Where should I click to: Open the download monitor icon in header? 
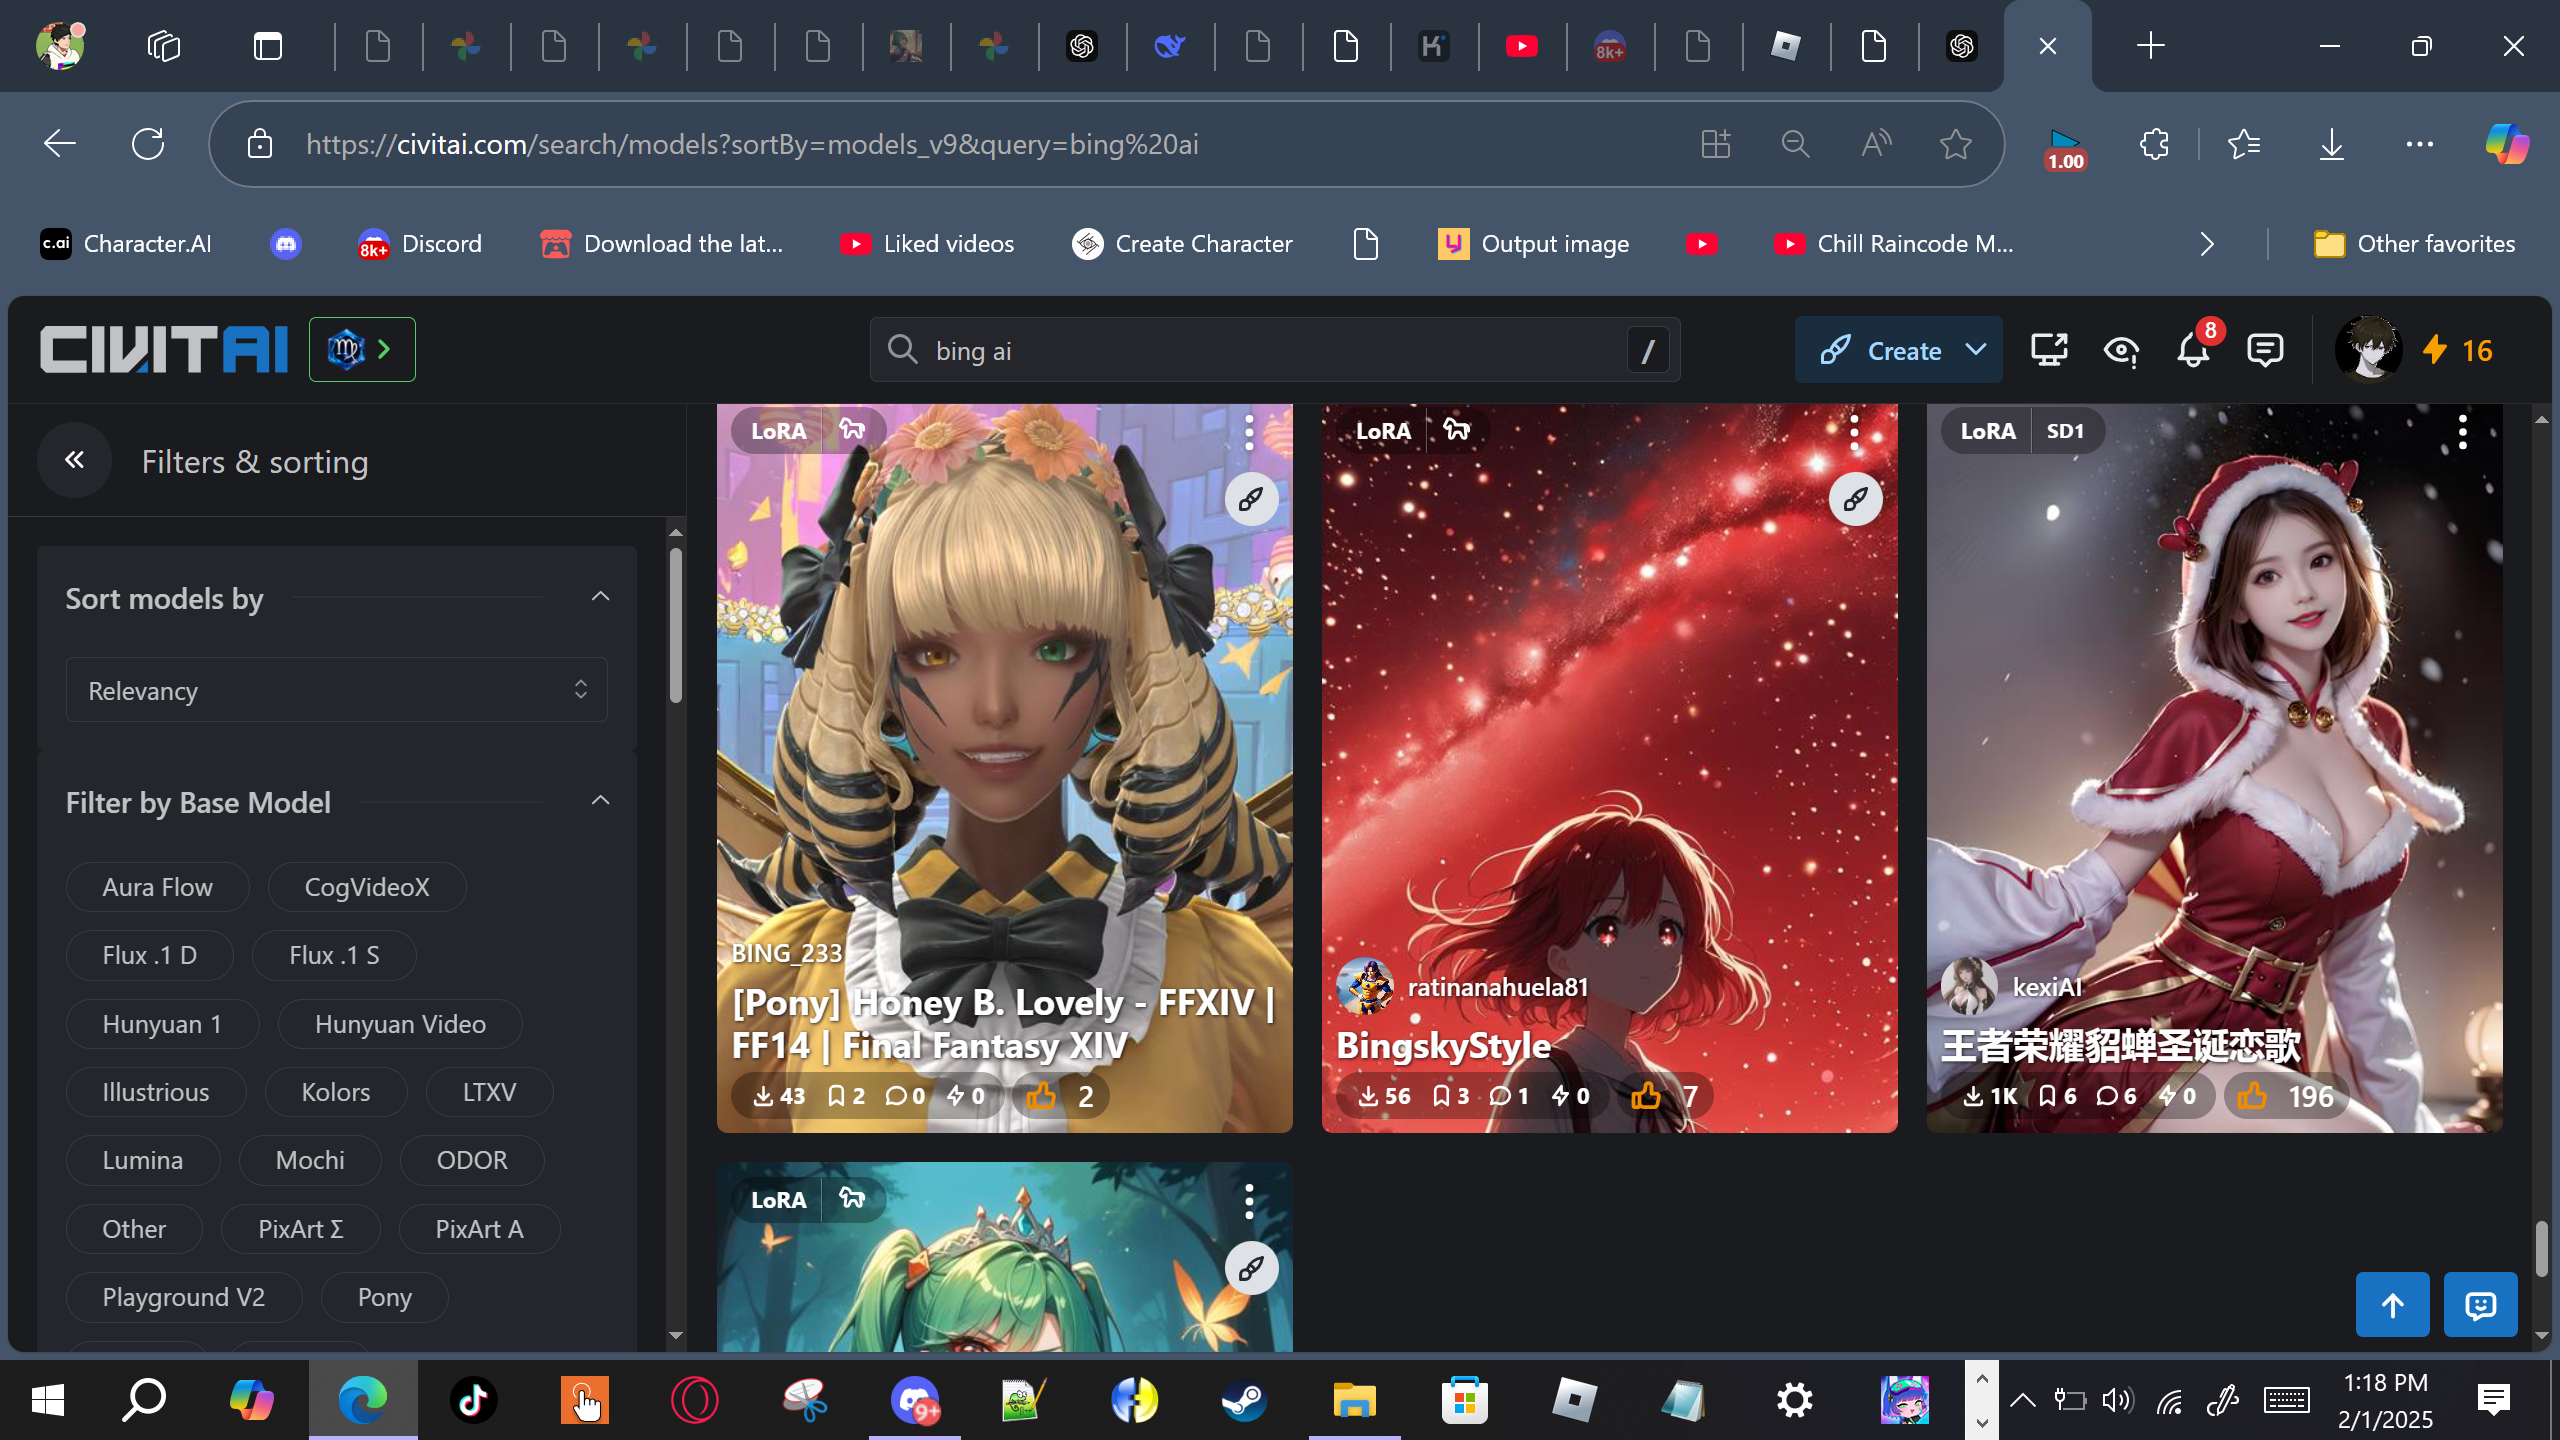point(2048,350)
